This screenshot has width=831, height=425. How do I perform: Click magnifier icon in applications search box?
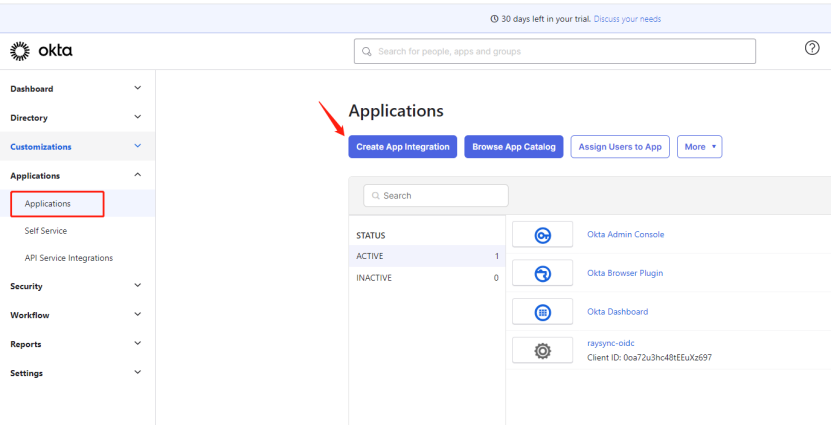(375, 196)
